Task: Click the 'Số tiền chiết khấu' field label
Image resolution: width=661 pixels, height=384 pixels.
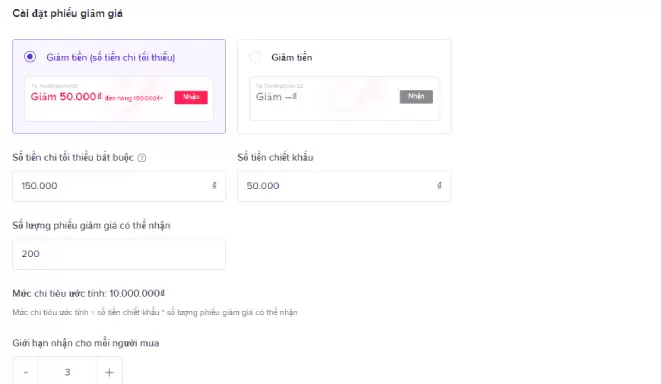Action: coord(275,157)
